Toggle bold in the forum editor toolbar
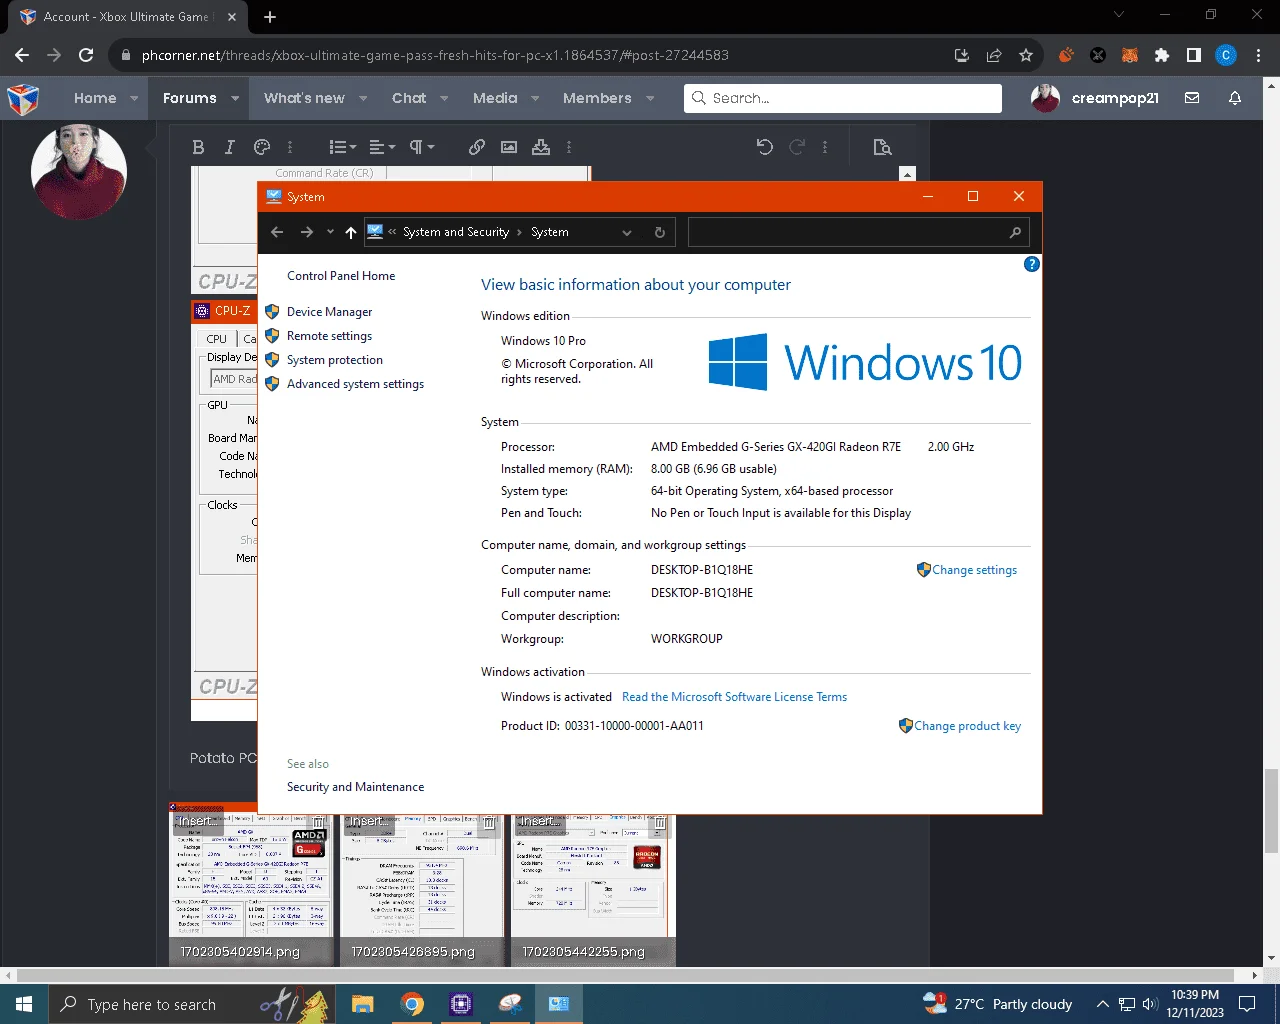Viewport: 1280px width, 1024px height. tap(198, 147)
